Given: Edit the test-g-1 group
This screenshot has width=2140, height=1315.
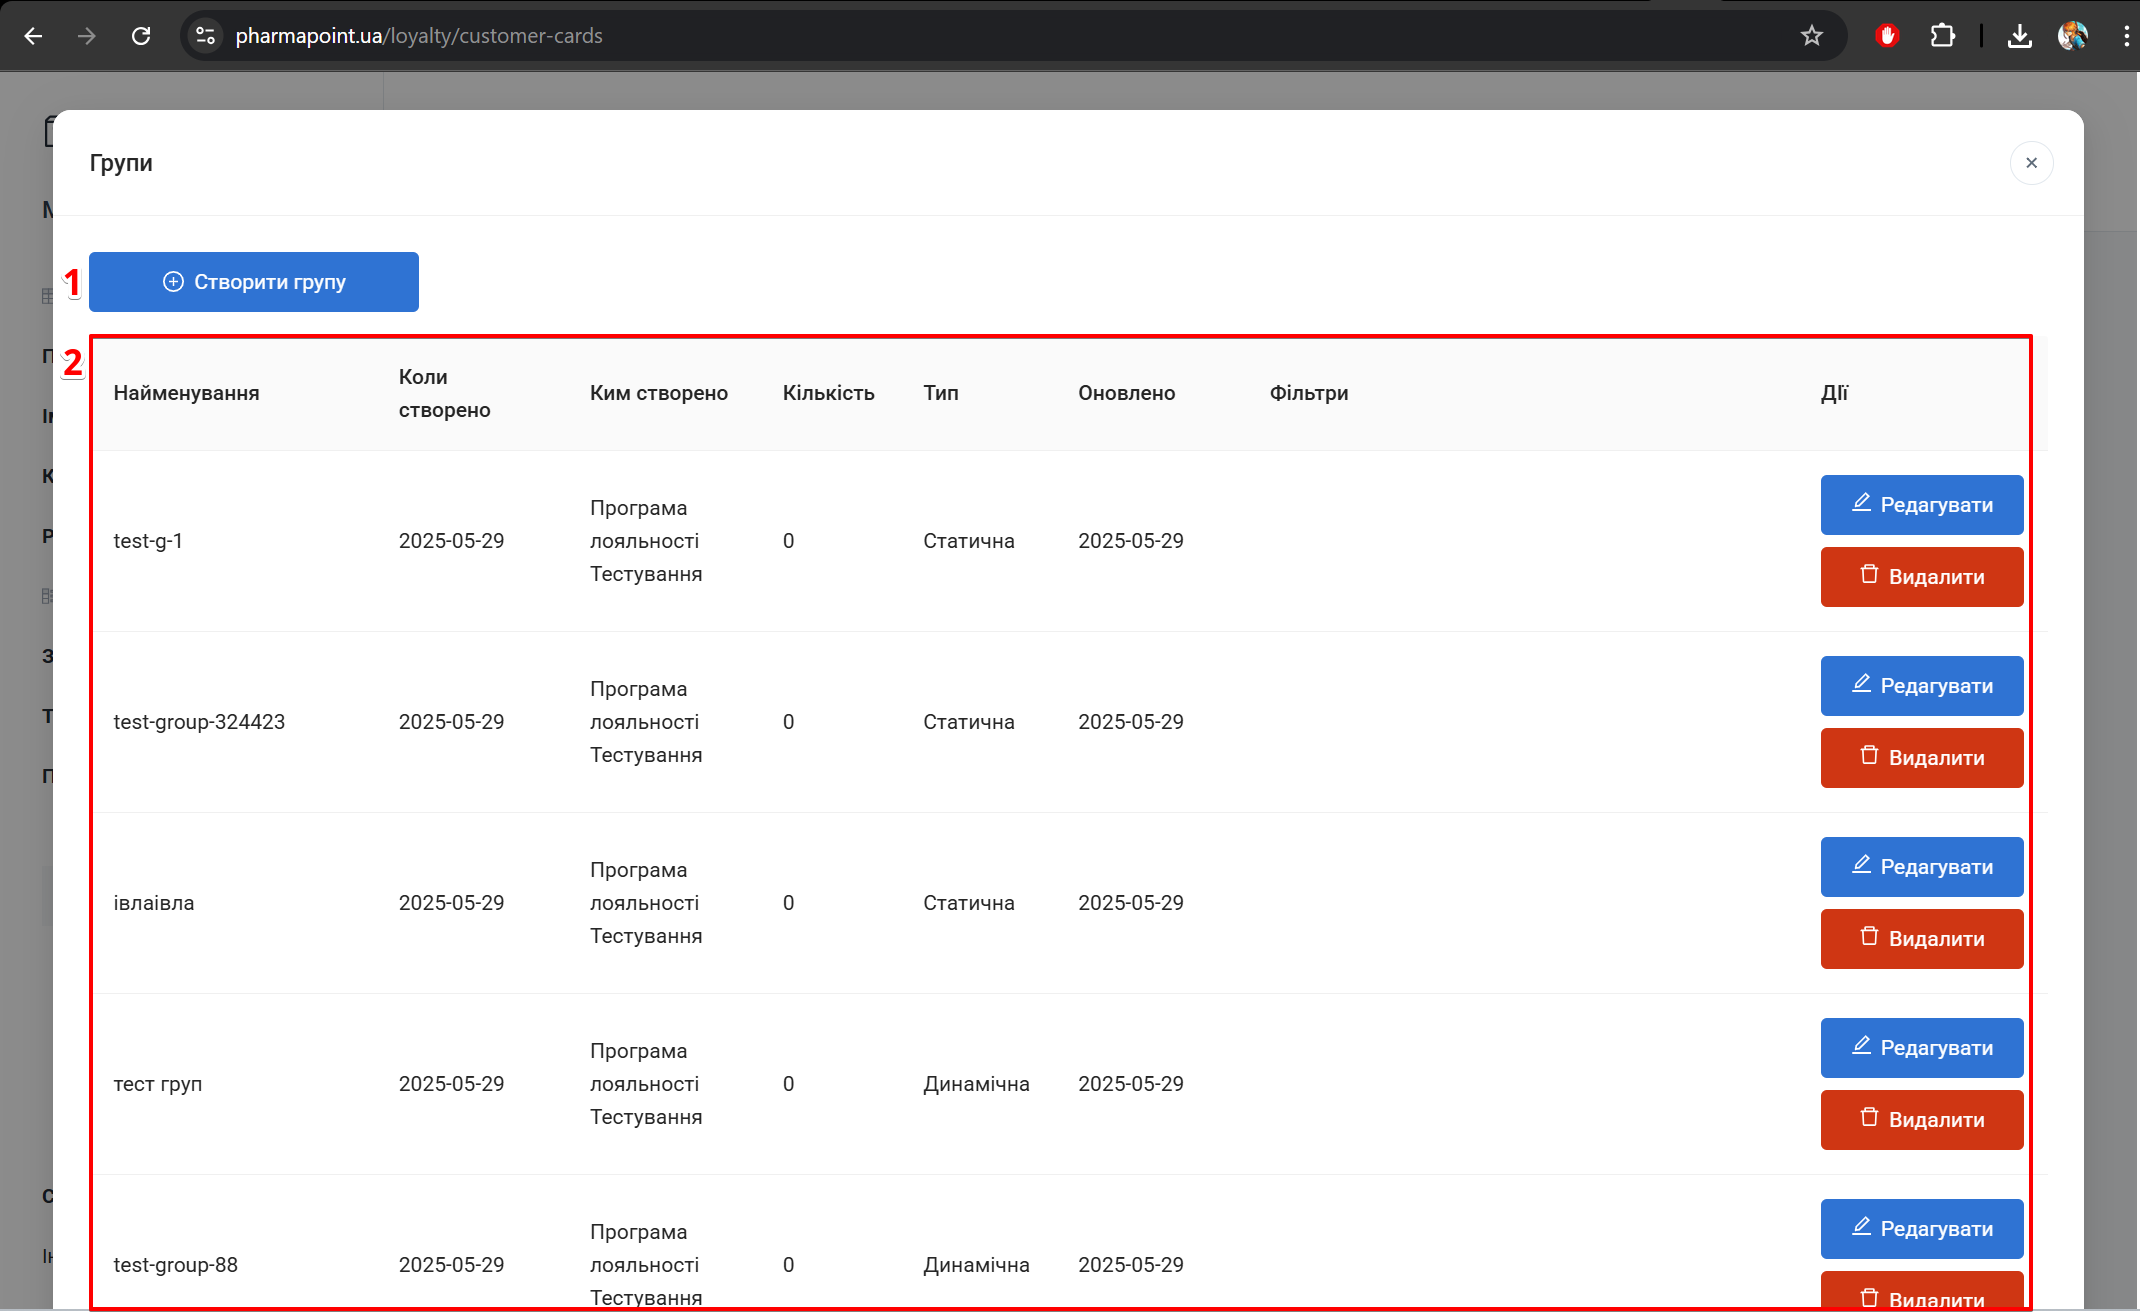Looking at the screenshot, I should tap(1921, 505).
